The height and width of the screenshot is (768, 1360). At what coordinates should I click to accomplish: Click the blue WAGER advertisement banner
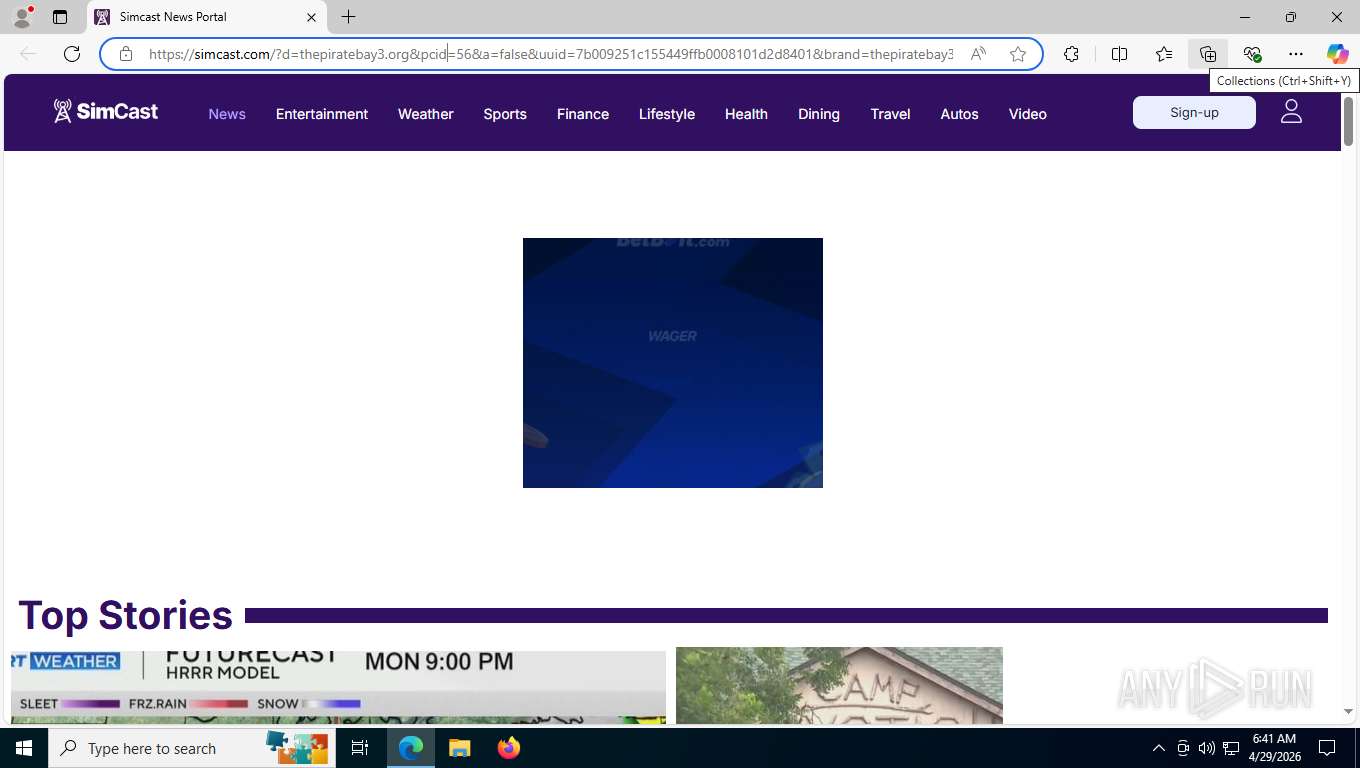tap(673, 363)
